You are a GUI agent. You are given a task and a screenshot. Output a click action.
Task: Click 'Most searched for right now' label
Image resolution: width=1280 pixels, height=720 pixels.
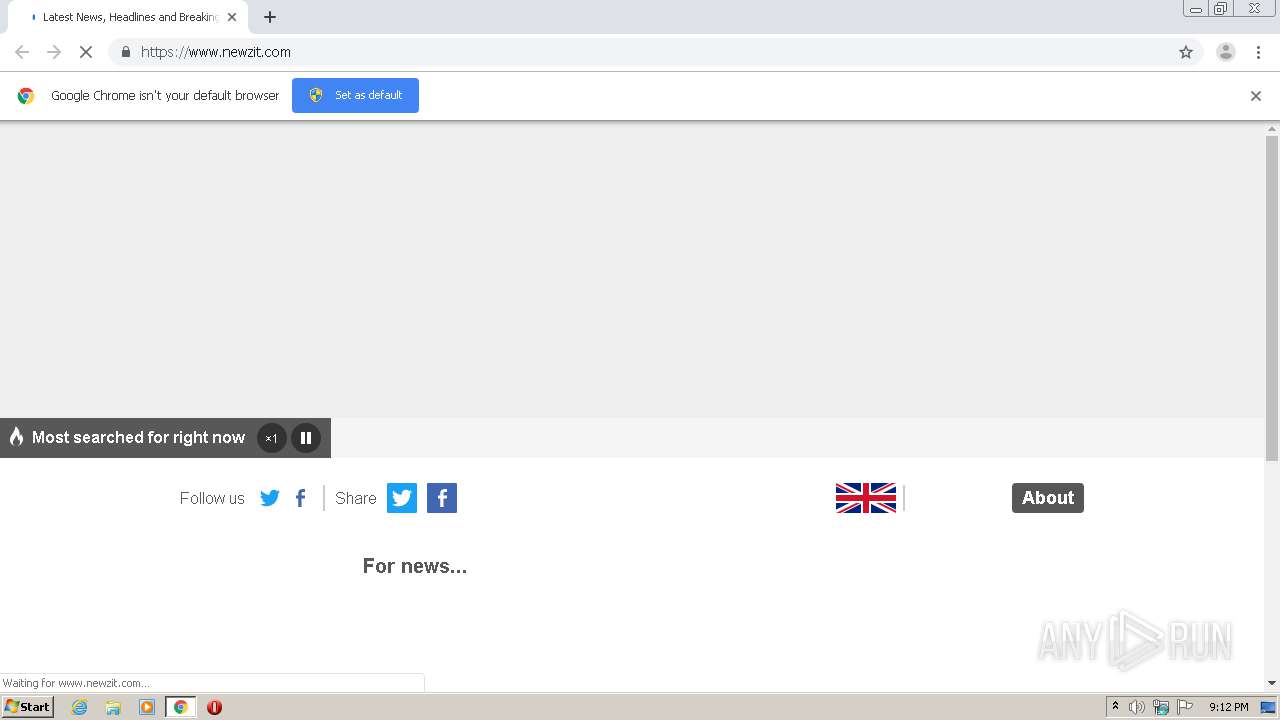pyautogui.click(x=138, y=437)
